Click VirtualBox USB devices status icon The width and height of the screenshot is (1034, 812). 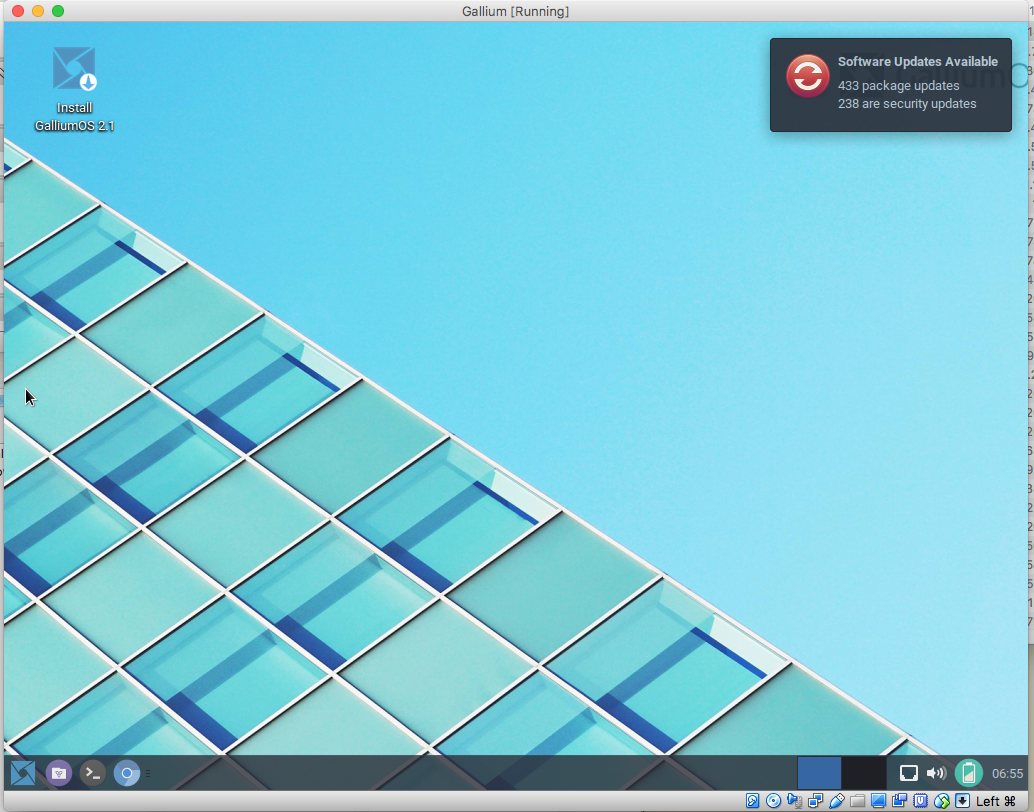tap(837, 801)
